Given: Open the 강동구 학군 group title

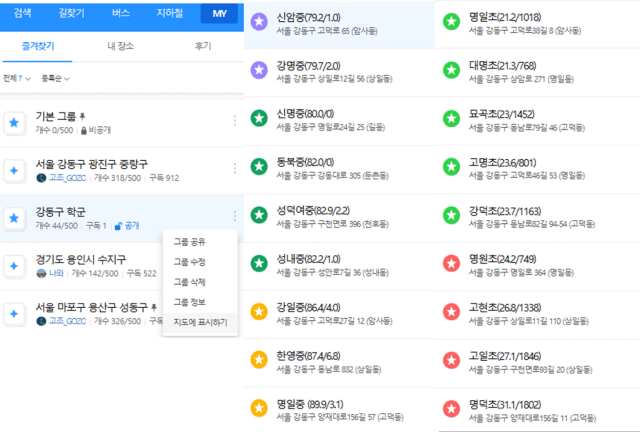Looking at the screenshot, I should pos(60,212).
